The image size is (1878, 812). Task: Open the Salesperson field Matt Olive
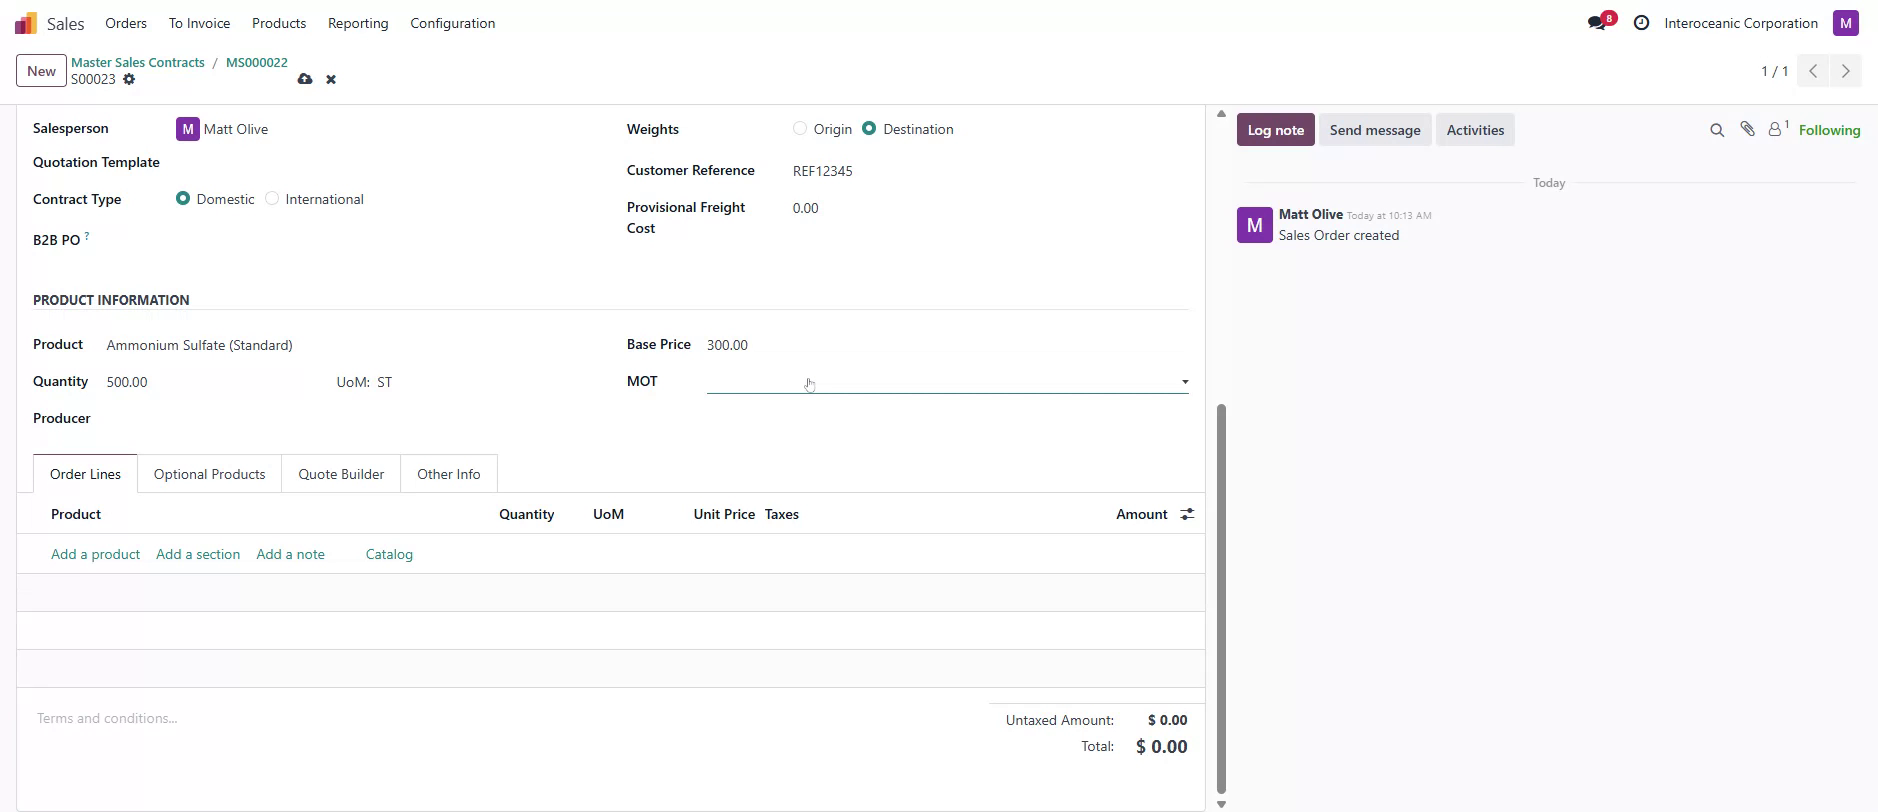[392, 129]
